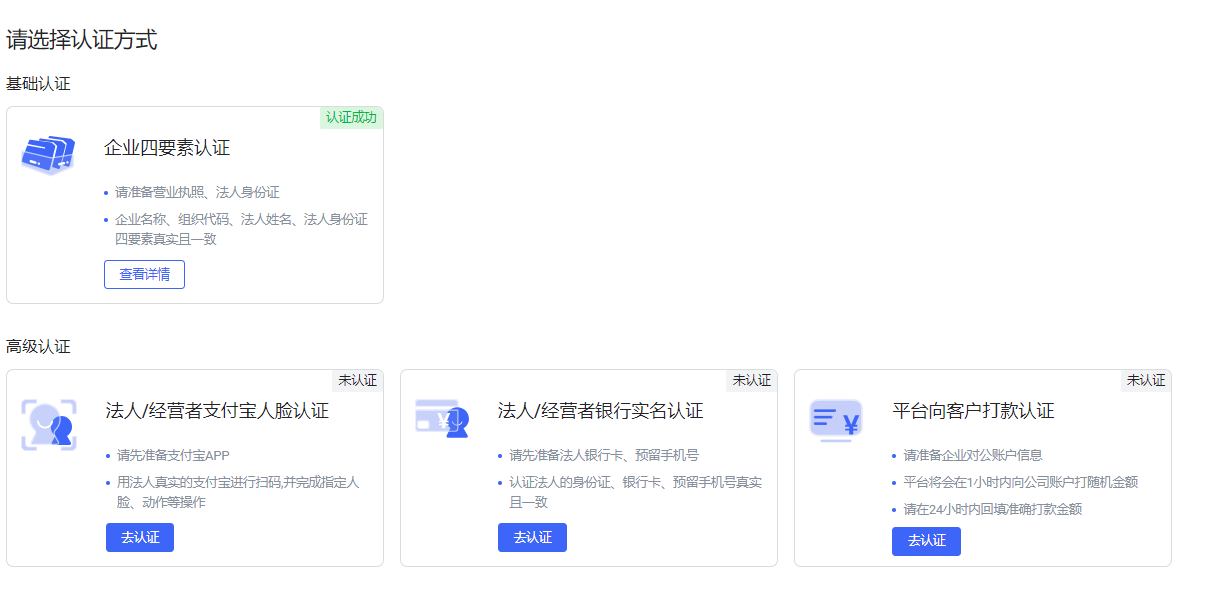Click 去认证 under 平台向客户打款认证
Viewport: 1212px width, 596px height.
[926, 541]
